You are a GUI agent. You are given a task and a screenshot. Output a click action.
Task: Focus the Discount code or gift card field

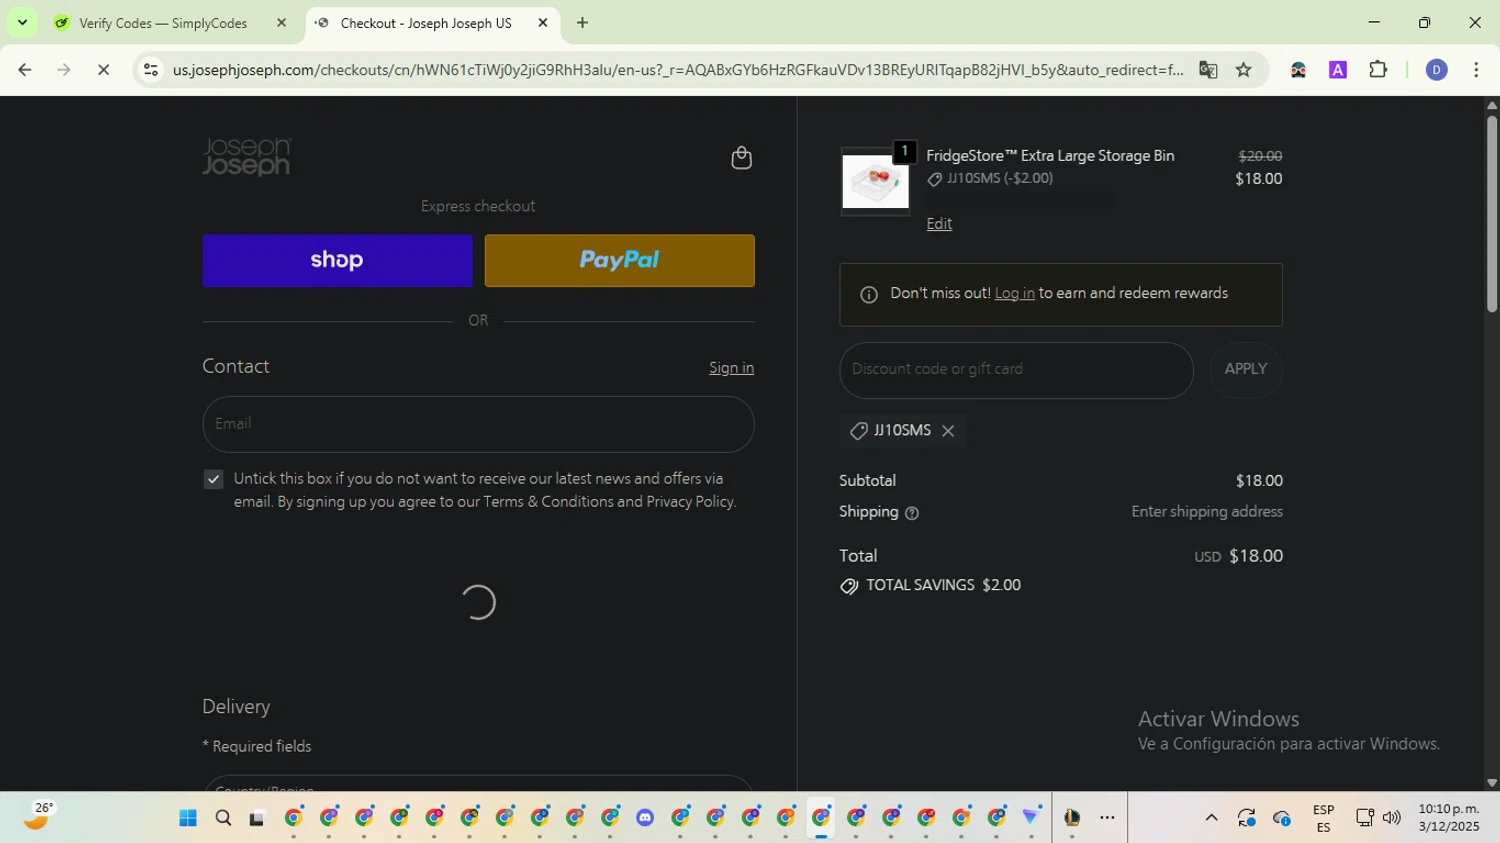tap(1016, 370)
